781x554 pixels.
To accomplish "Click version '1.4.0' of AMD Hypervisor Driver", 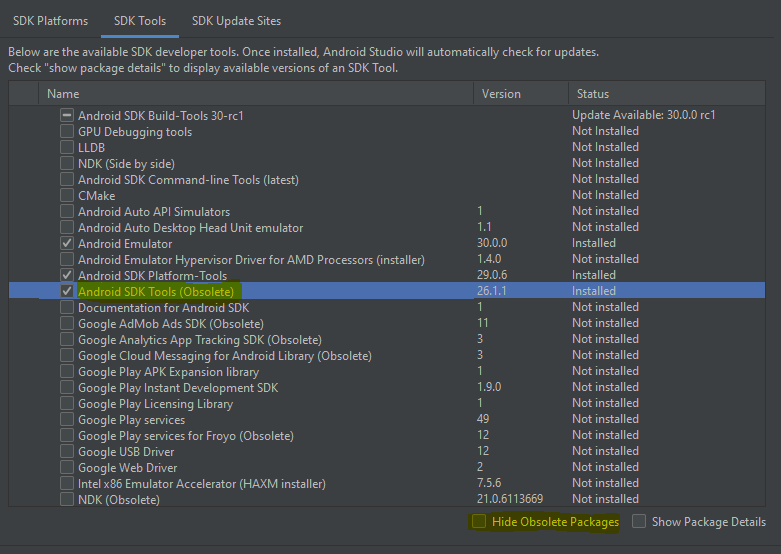I will click(x=489, y=259).
